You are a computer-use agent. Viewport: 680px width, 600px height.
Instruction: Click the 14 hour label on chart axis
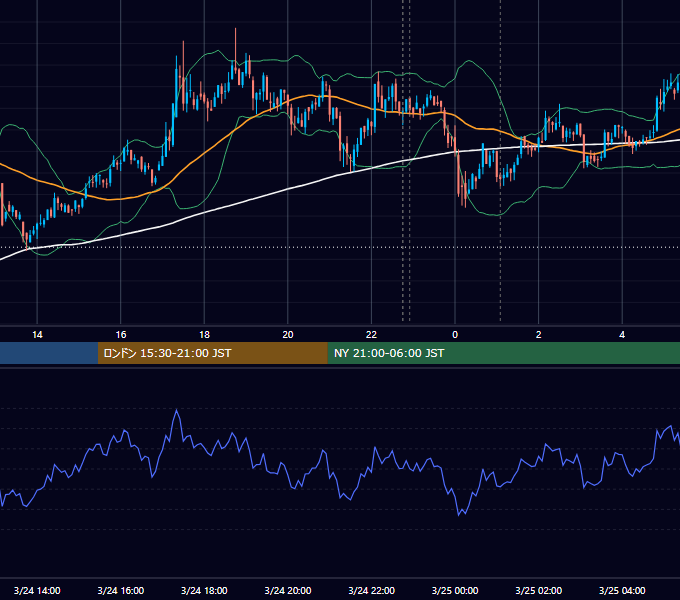click(x=37, y=335)
